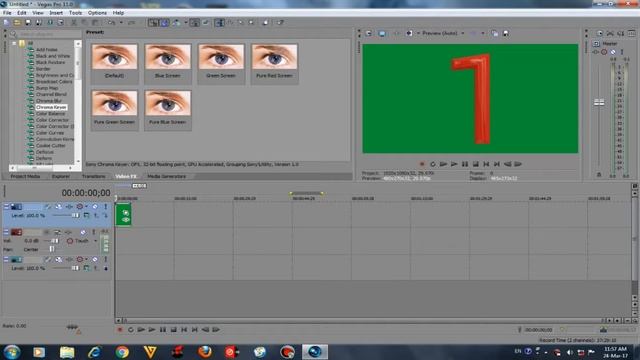The image size is (640, 360).
Task: Switch to the Media Generators tab
Action: point(167,176)
